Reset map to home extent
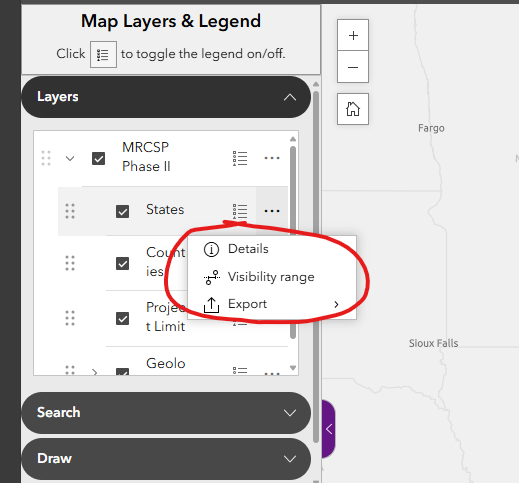The width and height of the screenshot is (519, 483). point(353,109)
